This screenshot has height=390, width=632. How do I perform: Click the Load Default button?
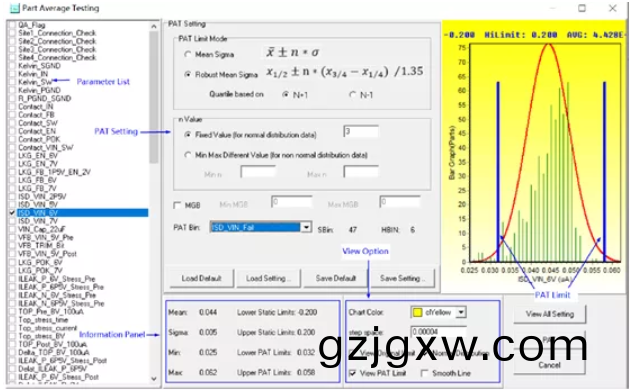[202, 278]
